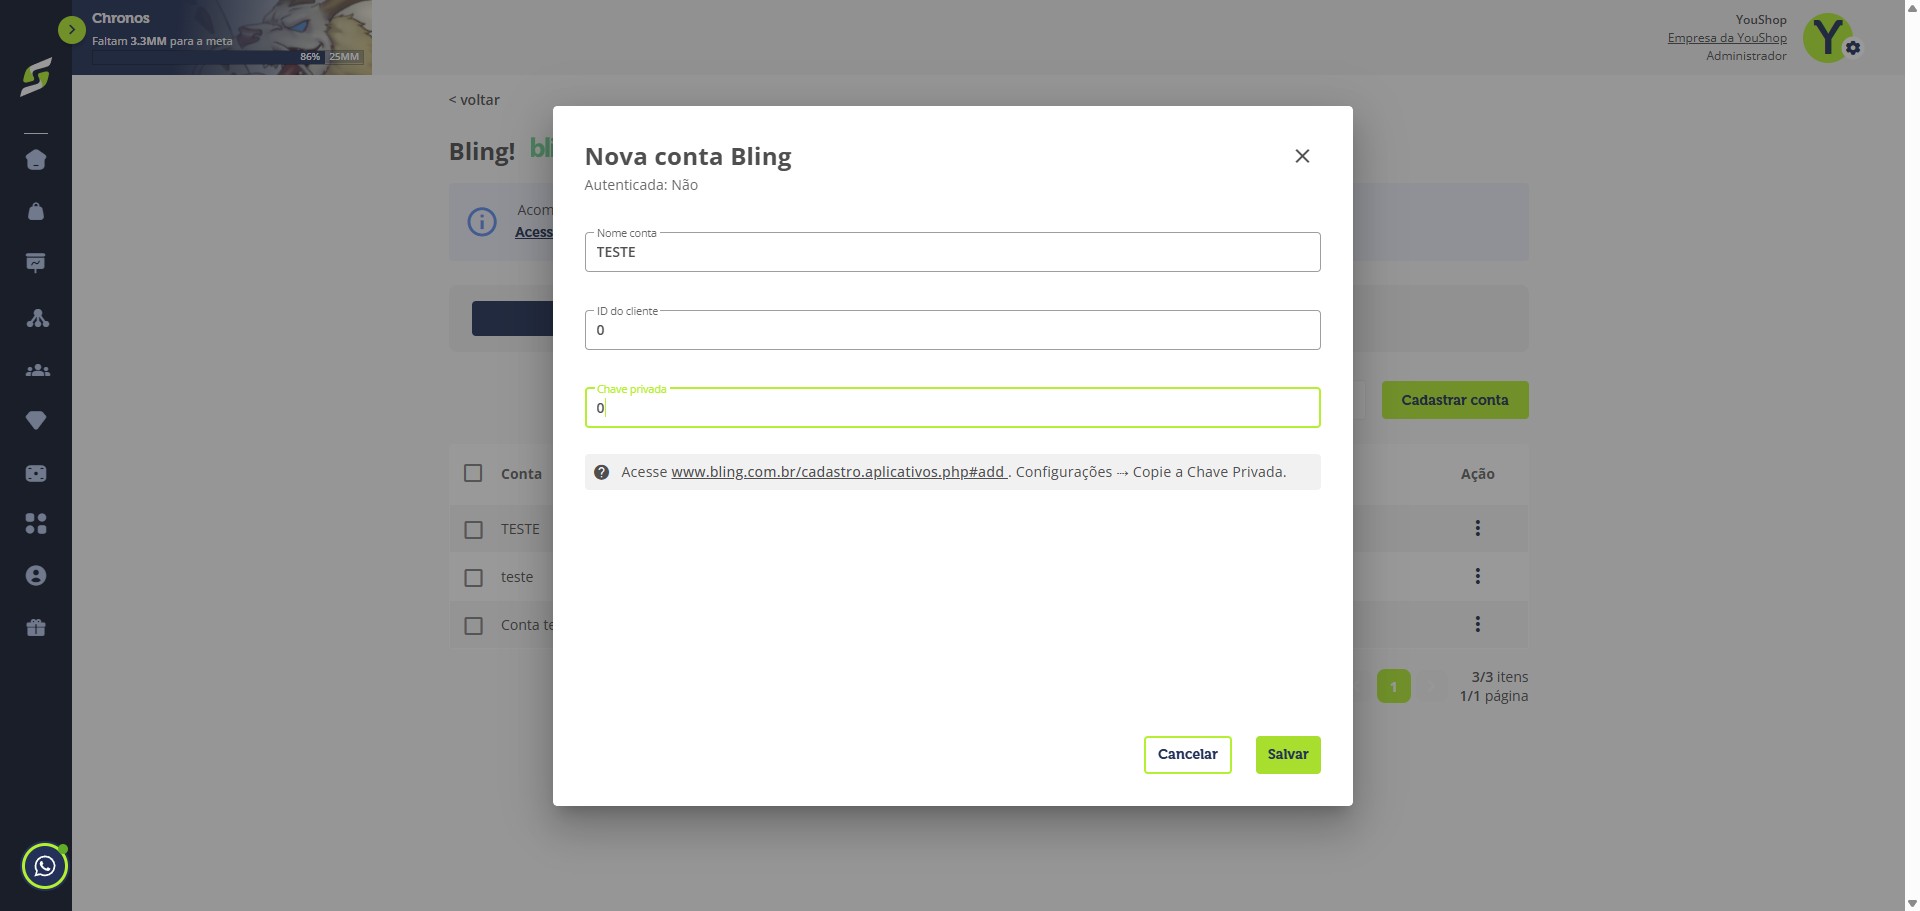
Task: Click the question mark help icon
Action: 601,472
